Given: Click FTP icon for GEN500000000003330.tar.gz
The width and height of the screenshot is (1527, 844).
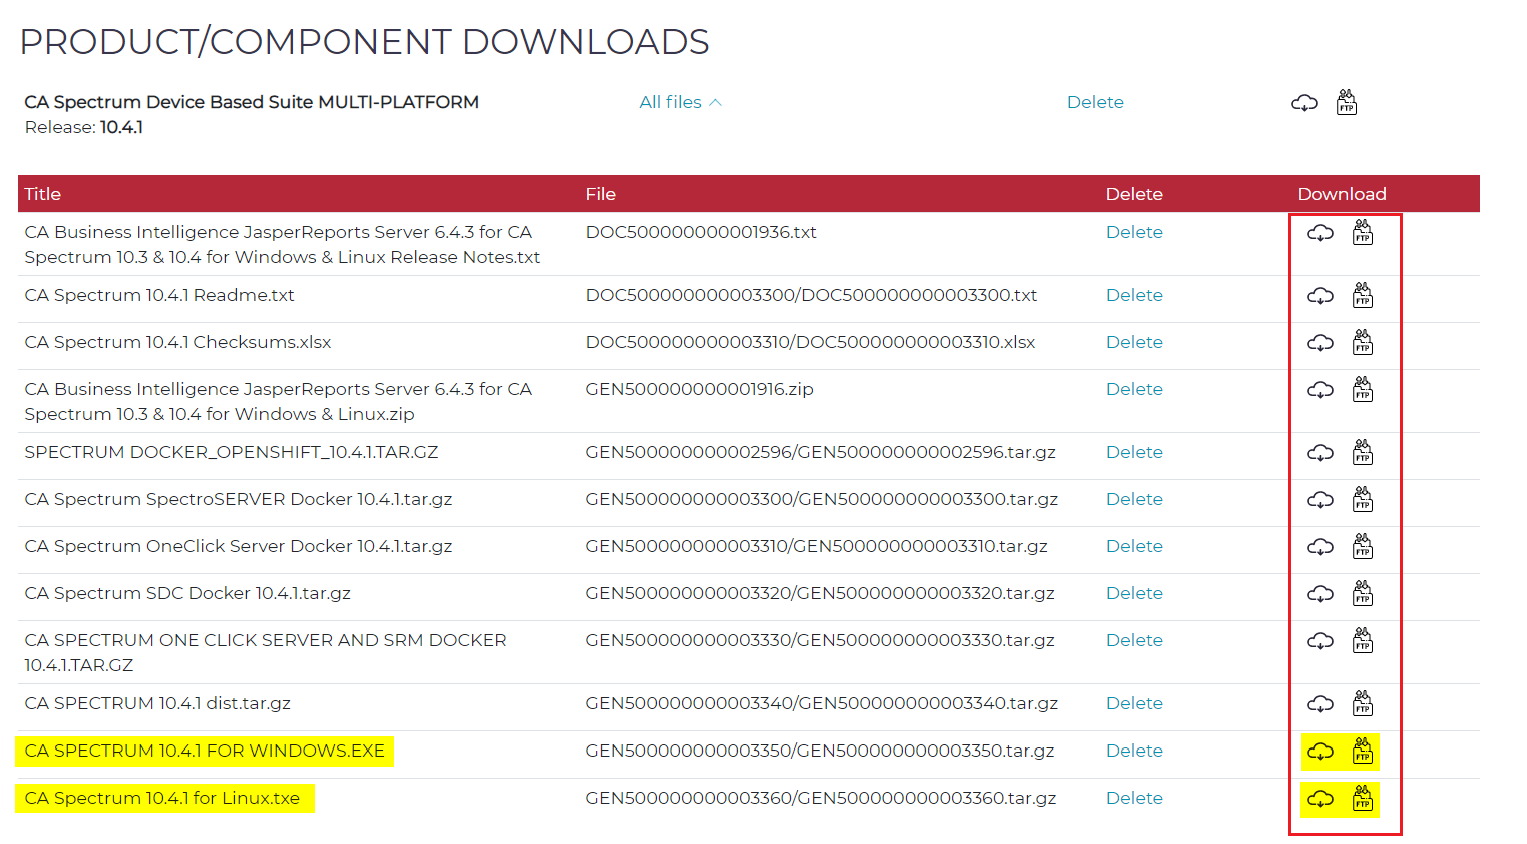Looking at the screenshot, I should pyautogui.click(x=1363, y=640).
